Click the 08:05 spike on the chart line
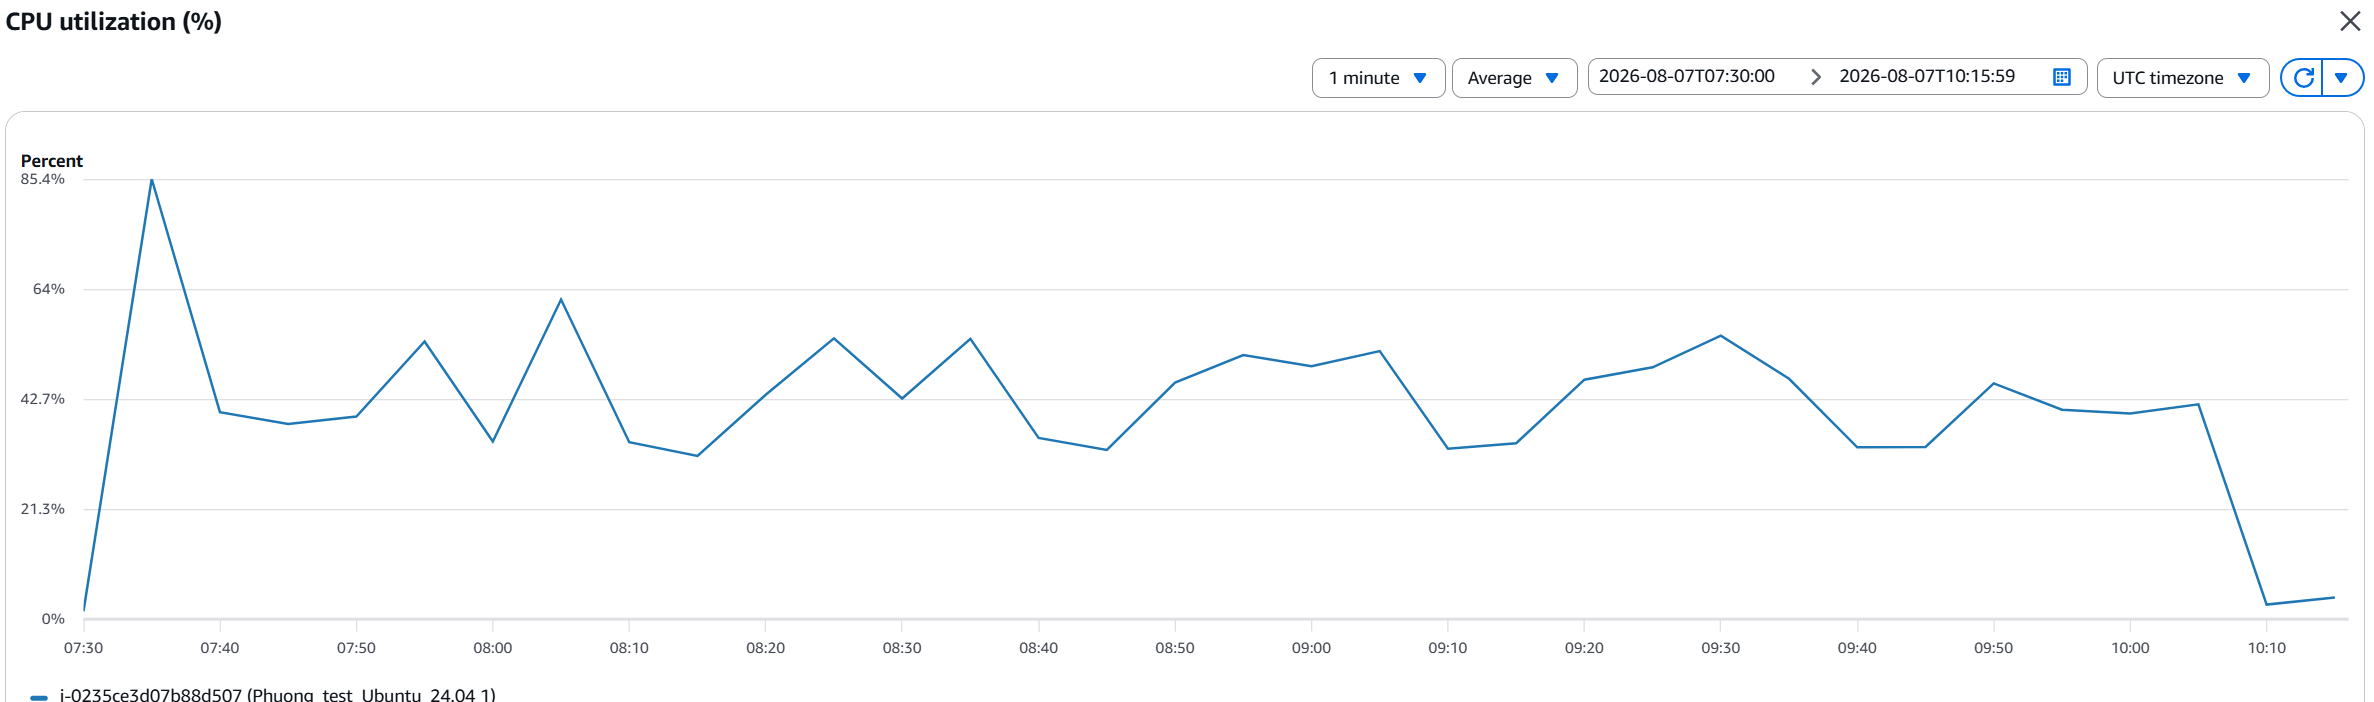Screen dimensions: 2374x702 [x=561, y=299]
